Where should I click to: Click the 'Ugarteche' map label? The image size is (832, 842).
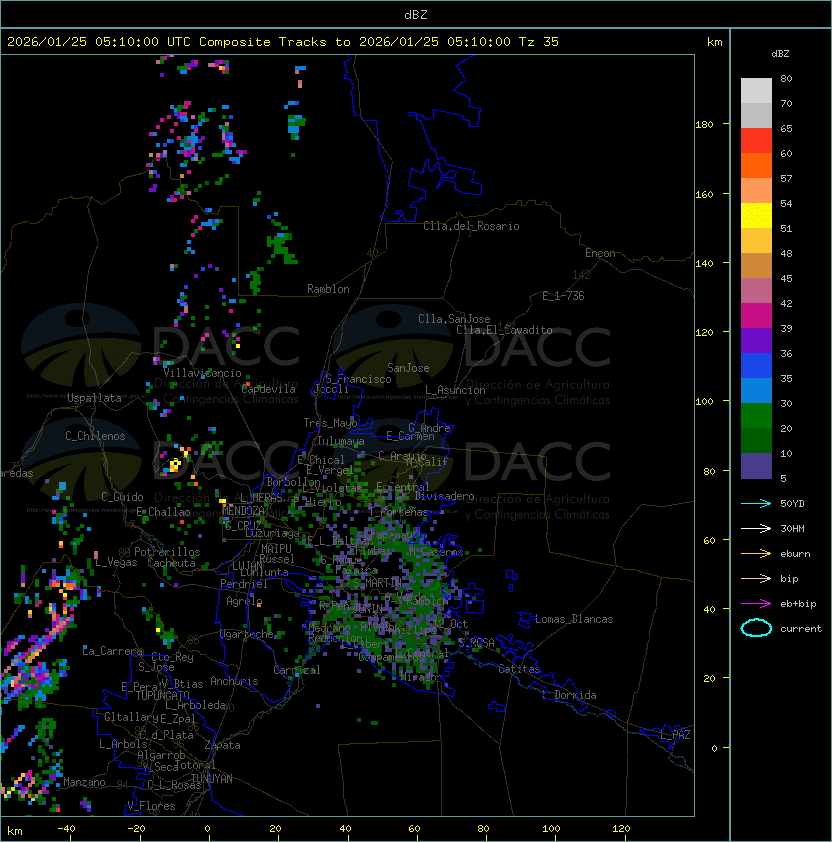[x=247, y=634]
